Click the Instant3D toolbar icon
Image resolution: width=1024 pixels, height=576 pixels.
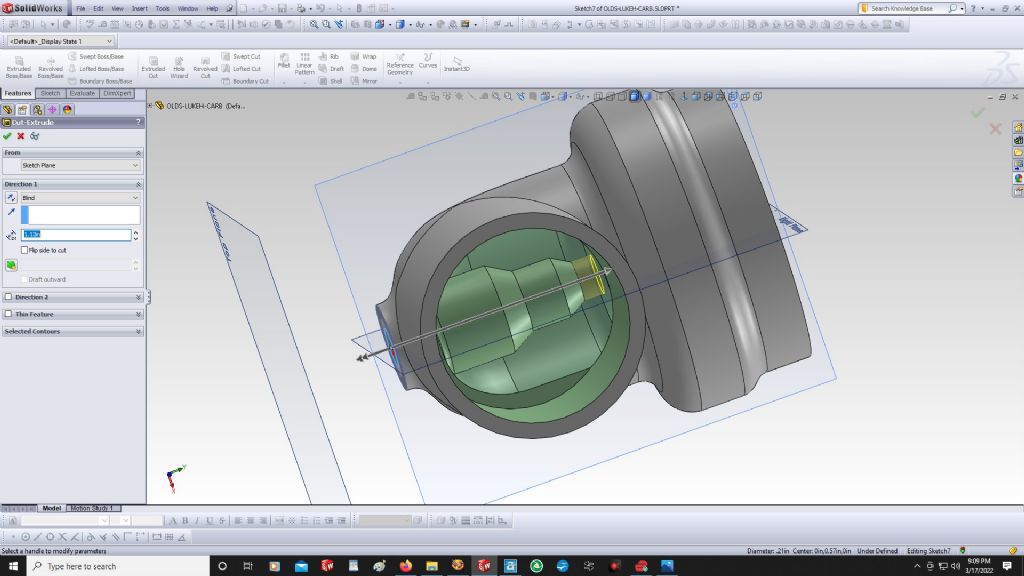(457, 64)
